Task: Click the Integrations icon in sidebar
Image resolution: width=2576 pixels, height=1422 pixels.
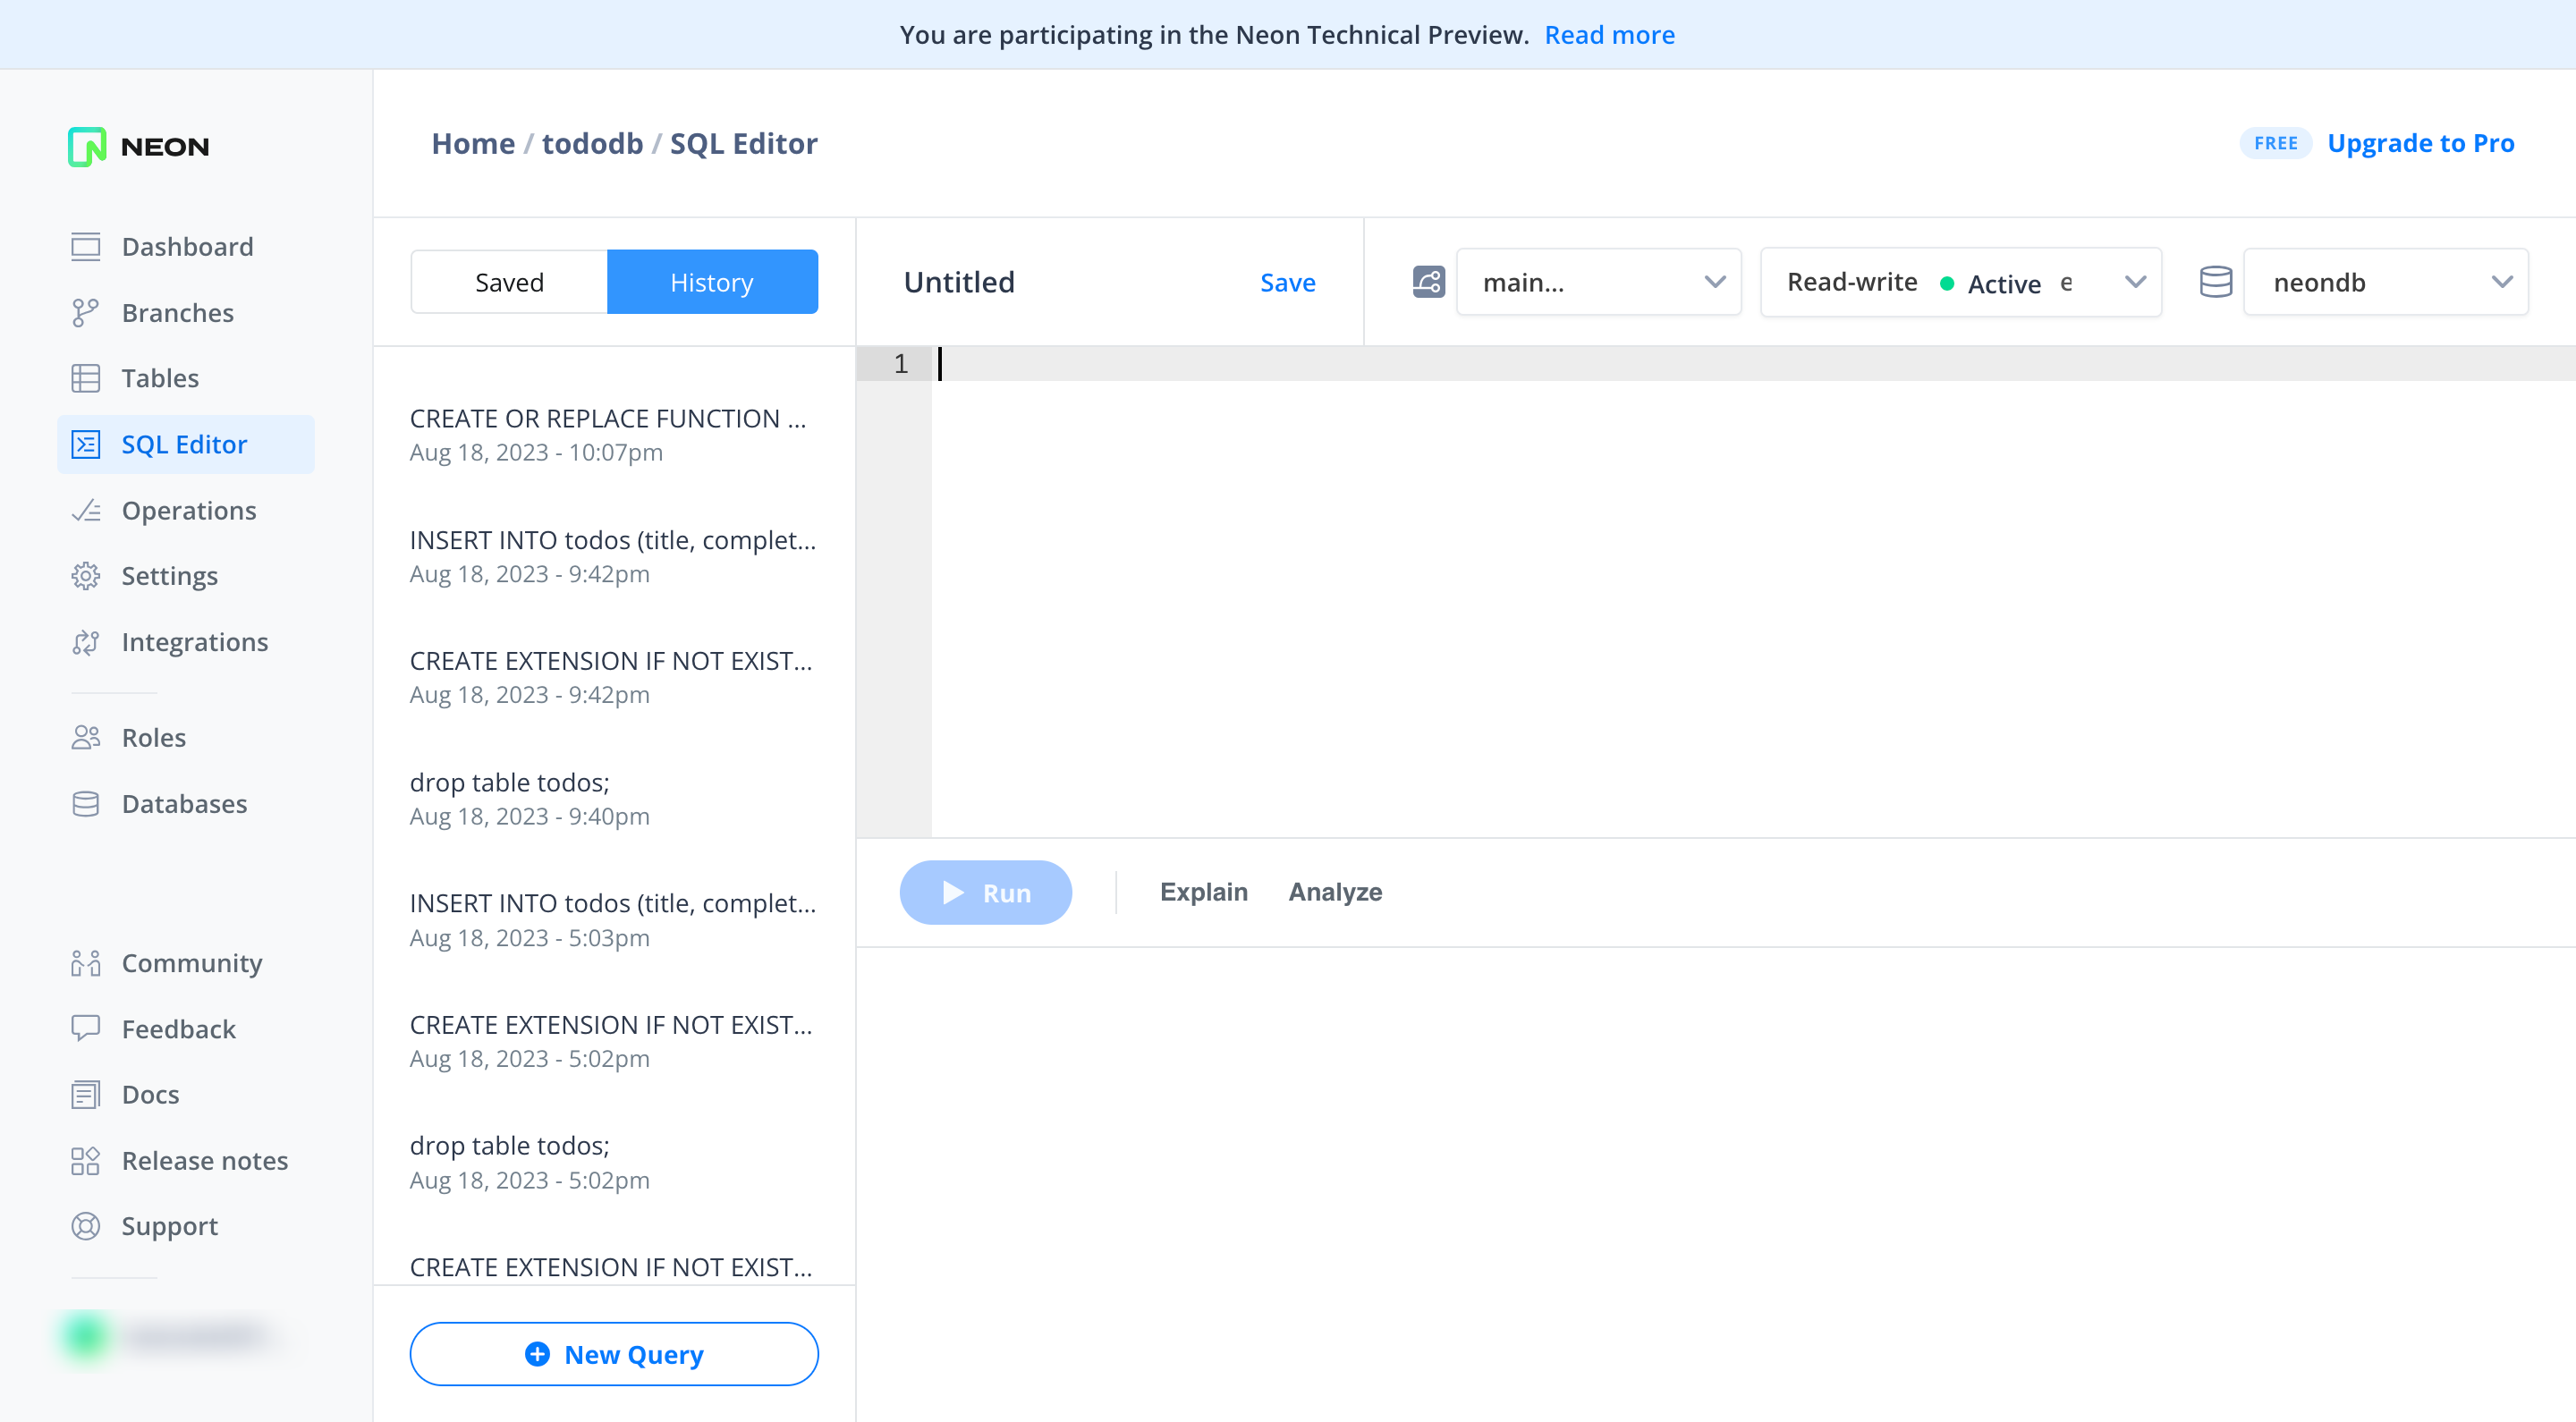Action: (85, 642)
